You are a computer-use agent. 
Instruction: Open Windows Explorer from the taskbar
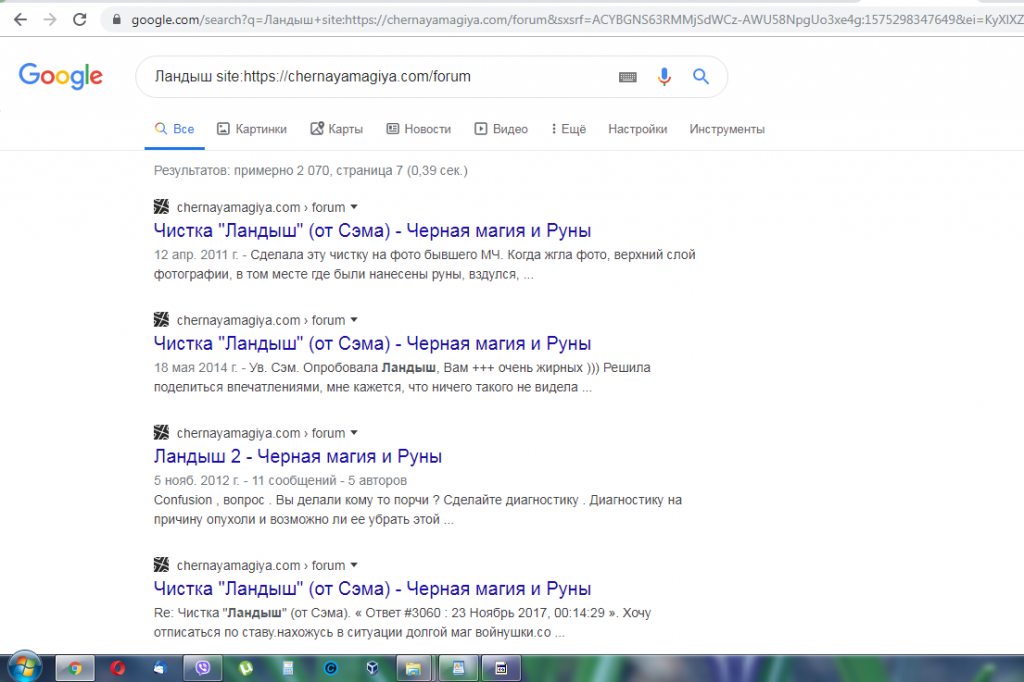pos(413,668)
